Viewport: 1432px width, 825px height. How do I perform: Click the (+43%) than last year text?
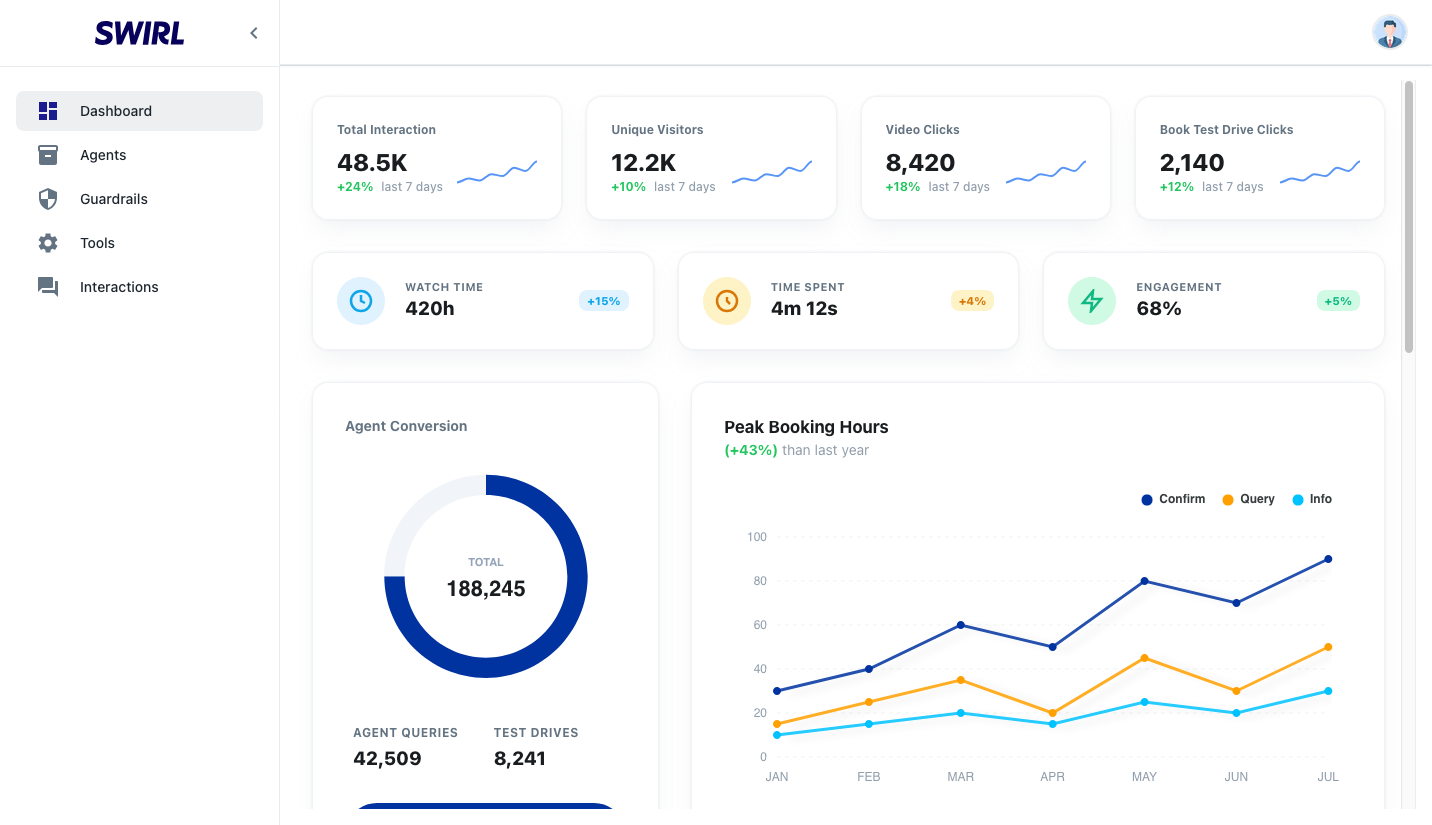(797, 450)
